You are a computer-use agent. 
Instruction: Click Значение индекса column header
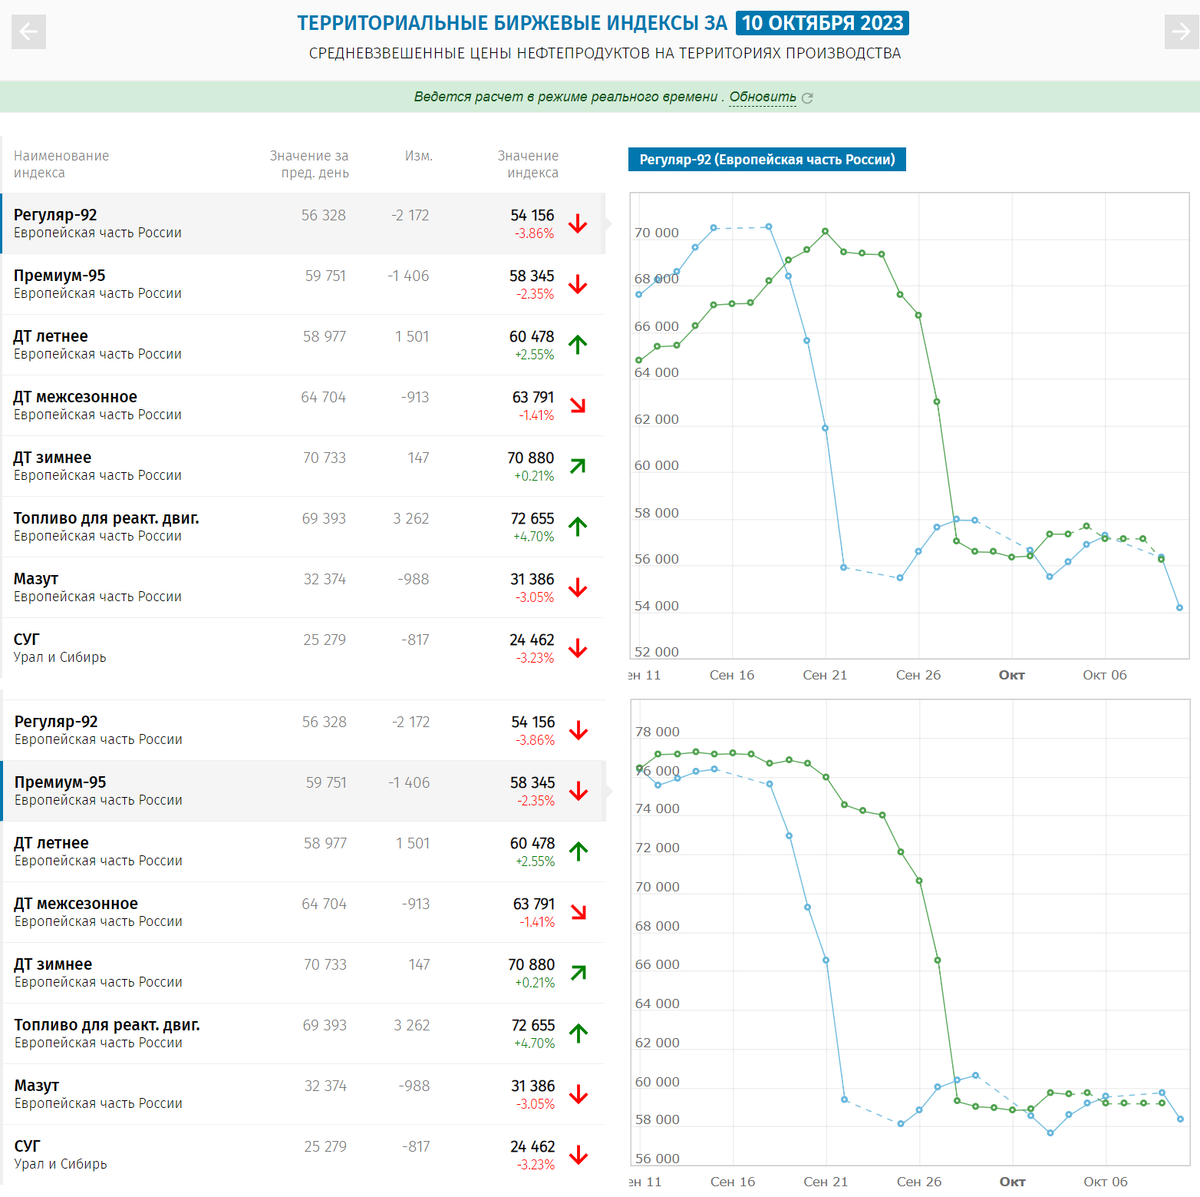[x=528, y=164]
